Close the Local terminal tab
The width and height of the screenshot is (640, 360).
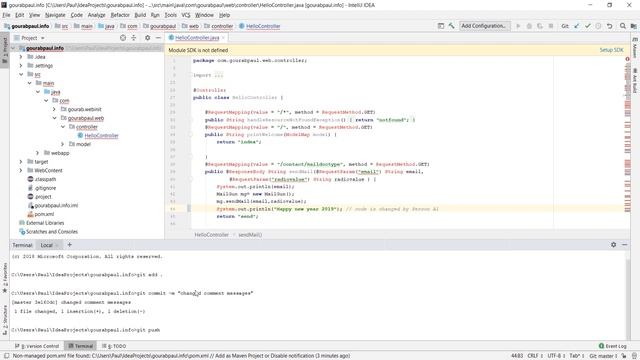57,245
